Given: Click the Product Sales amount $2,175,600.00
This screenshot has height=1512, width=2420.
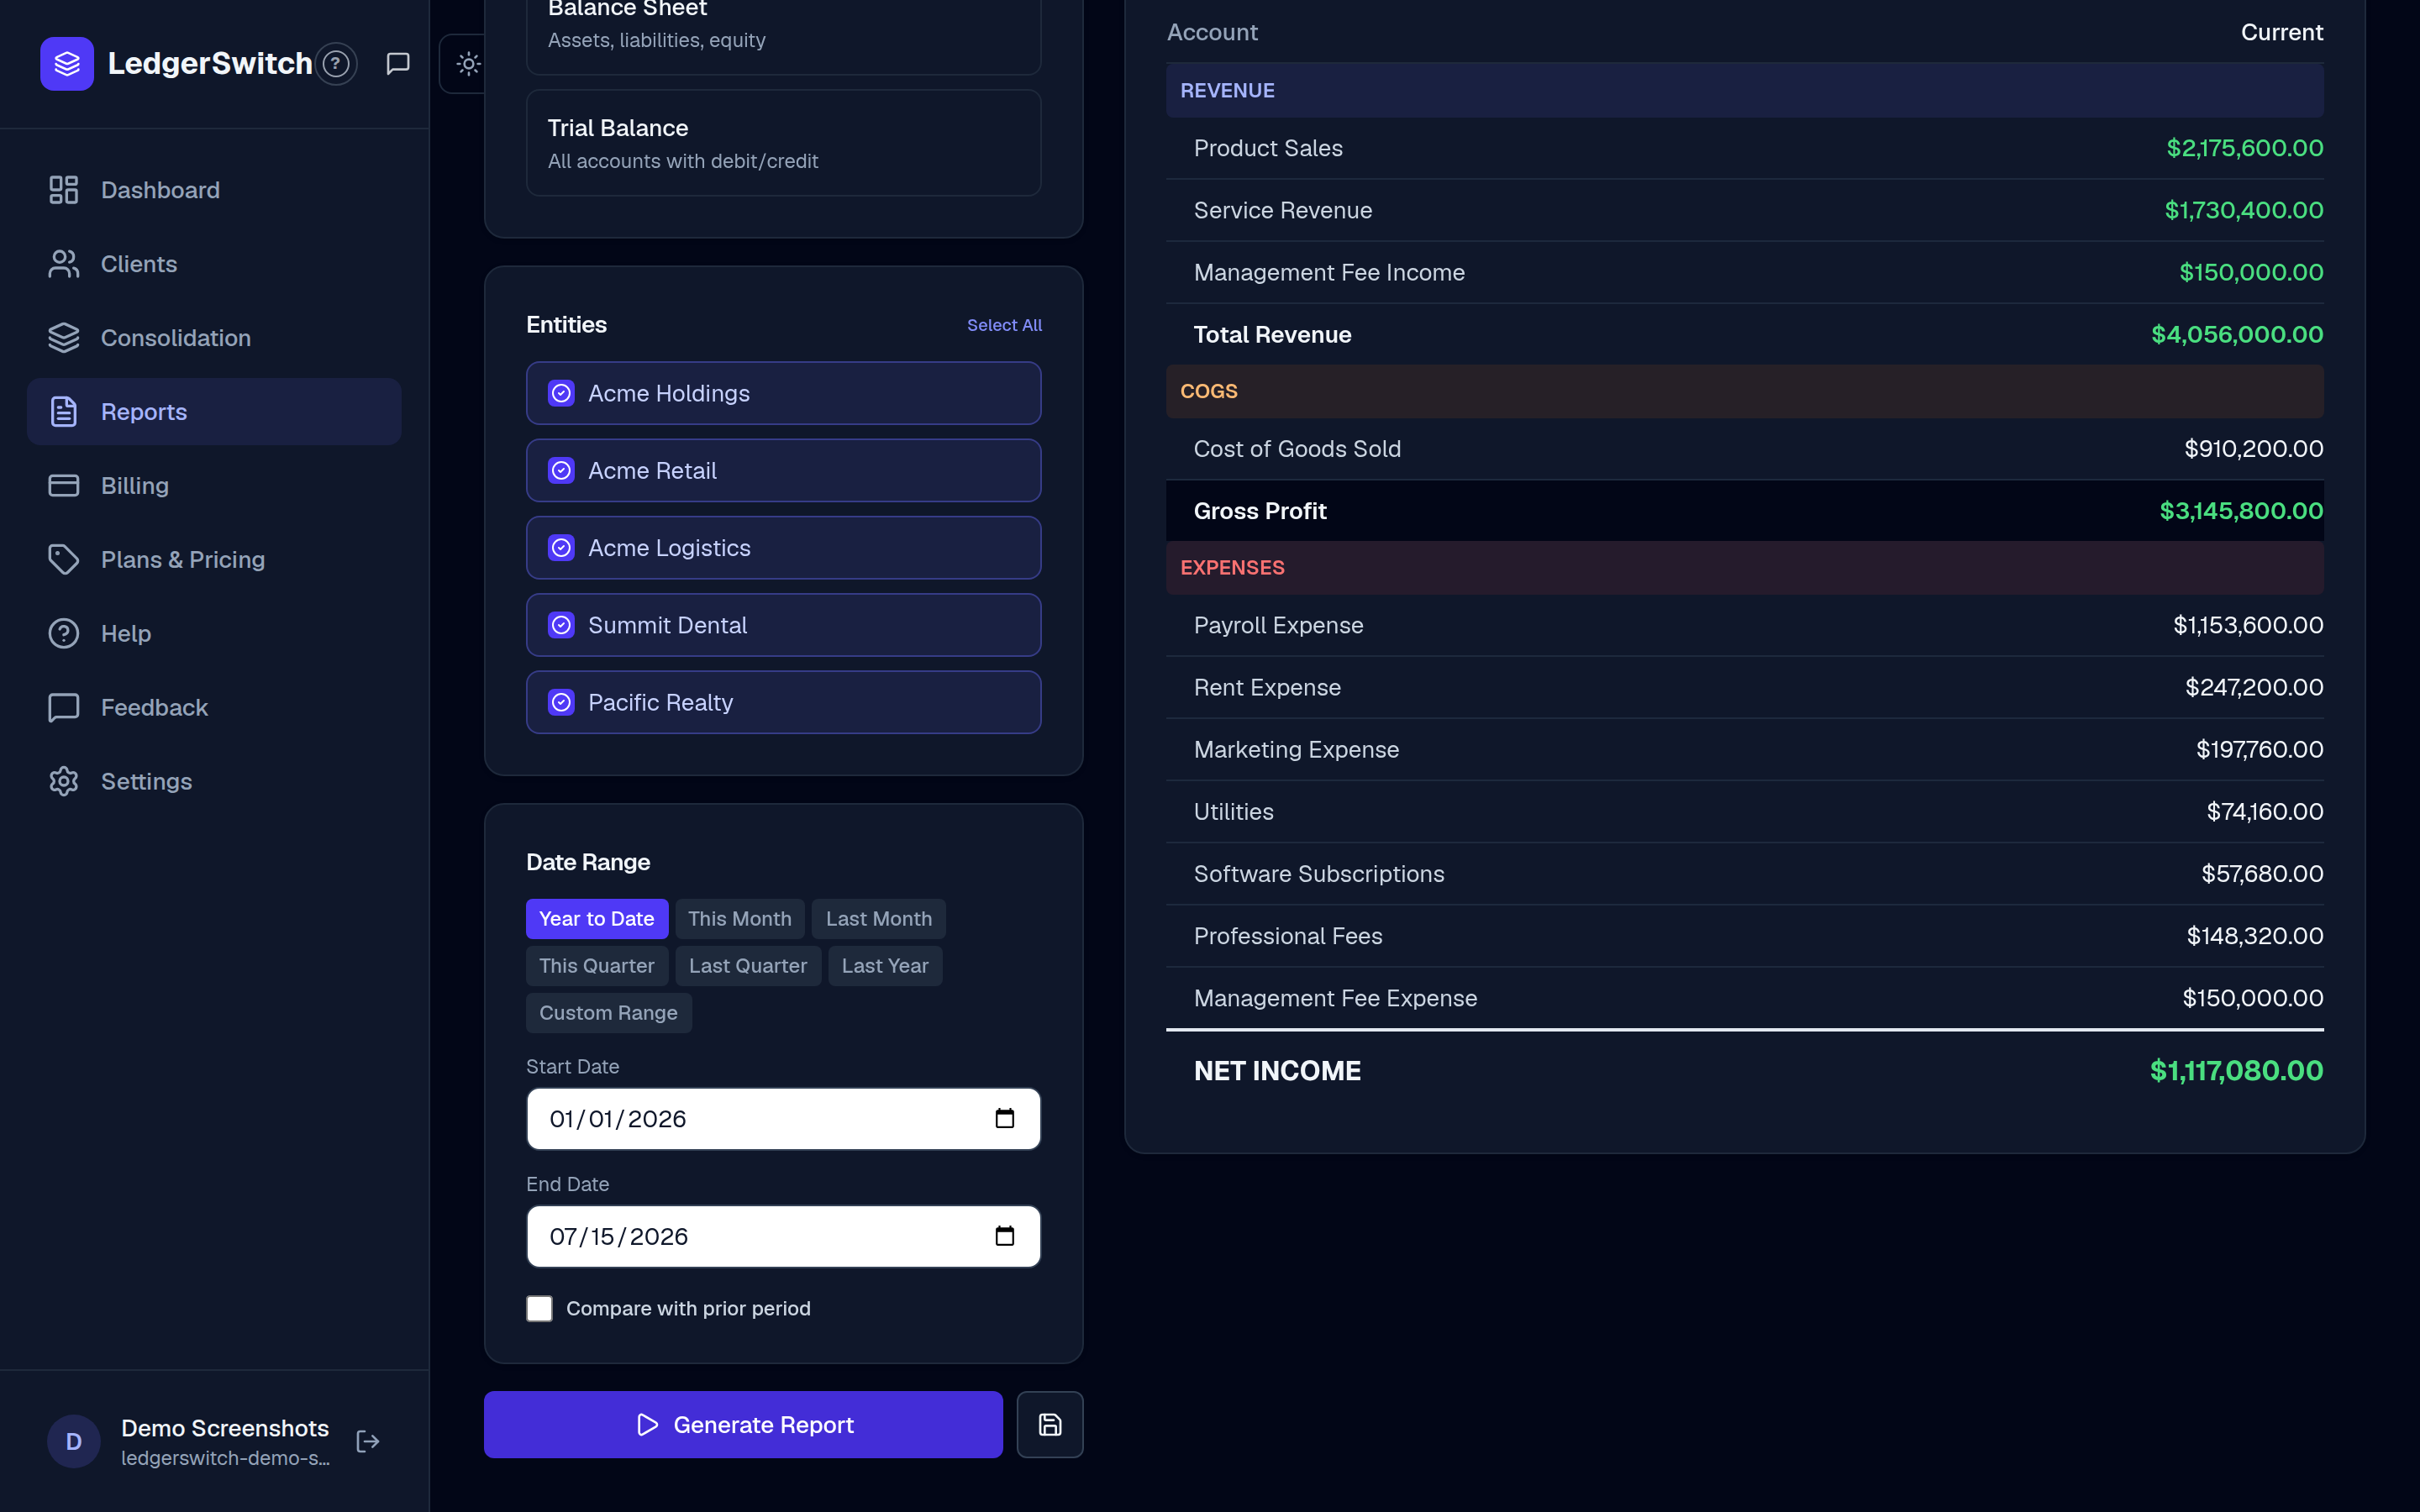Looking at the screenshot, I should pos(2244,148).
